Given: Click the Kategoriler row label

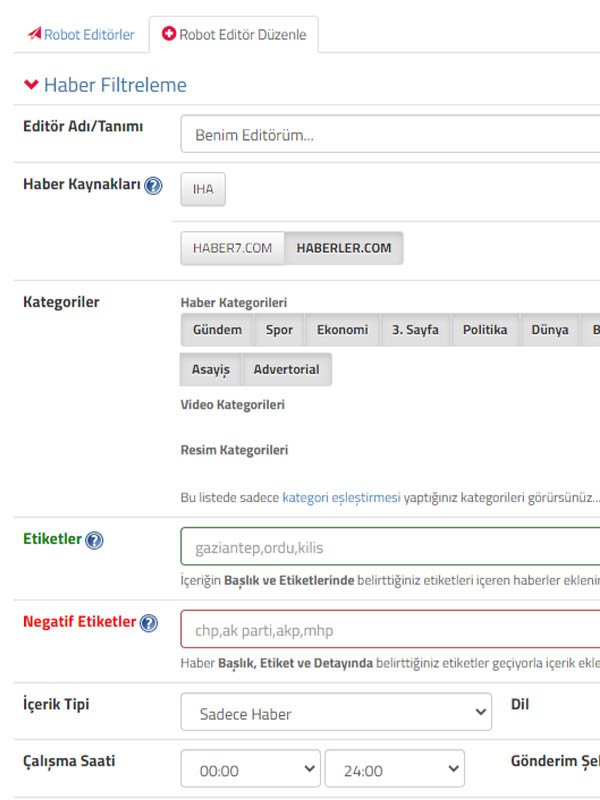Looking at the screenshot, I should click(61, 303).
